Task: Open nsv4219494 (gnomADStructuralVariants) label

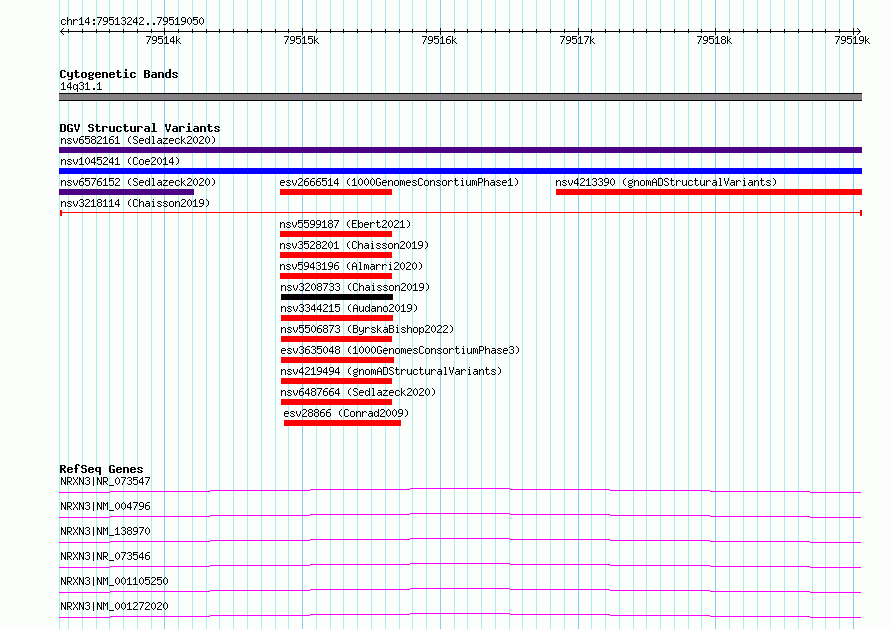Action: tap(391, 371)
